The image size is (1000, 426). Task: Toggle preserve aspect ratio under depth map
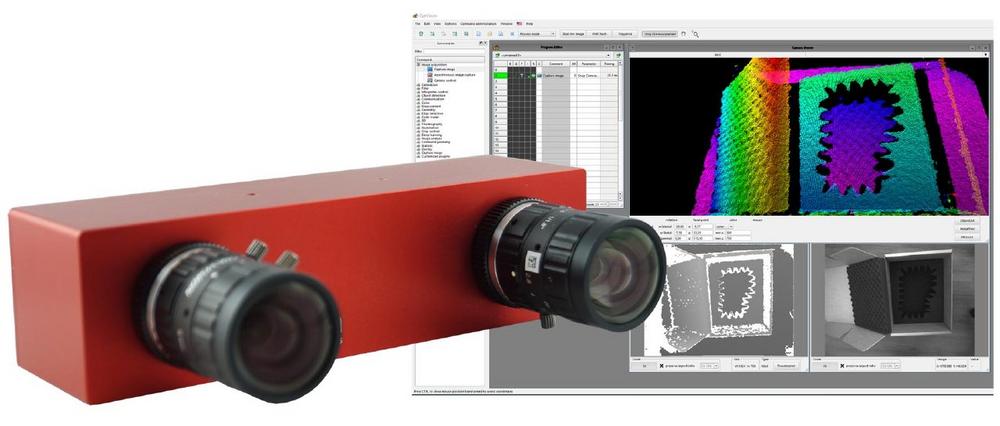(x=661, y=366)
